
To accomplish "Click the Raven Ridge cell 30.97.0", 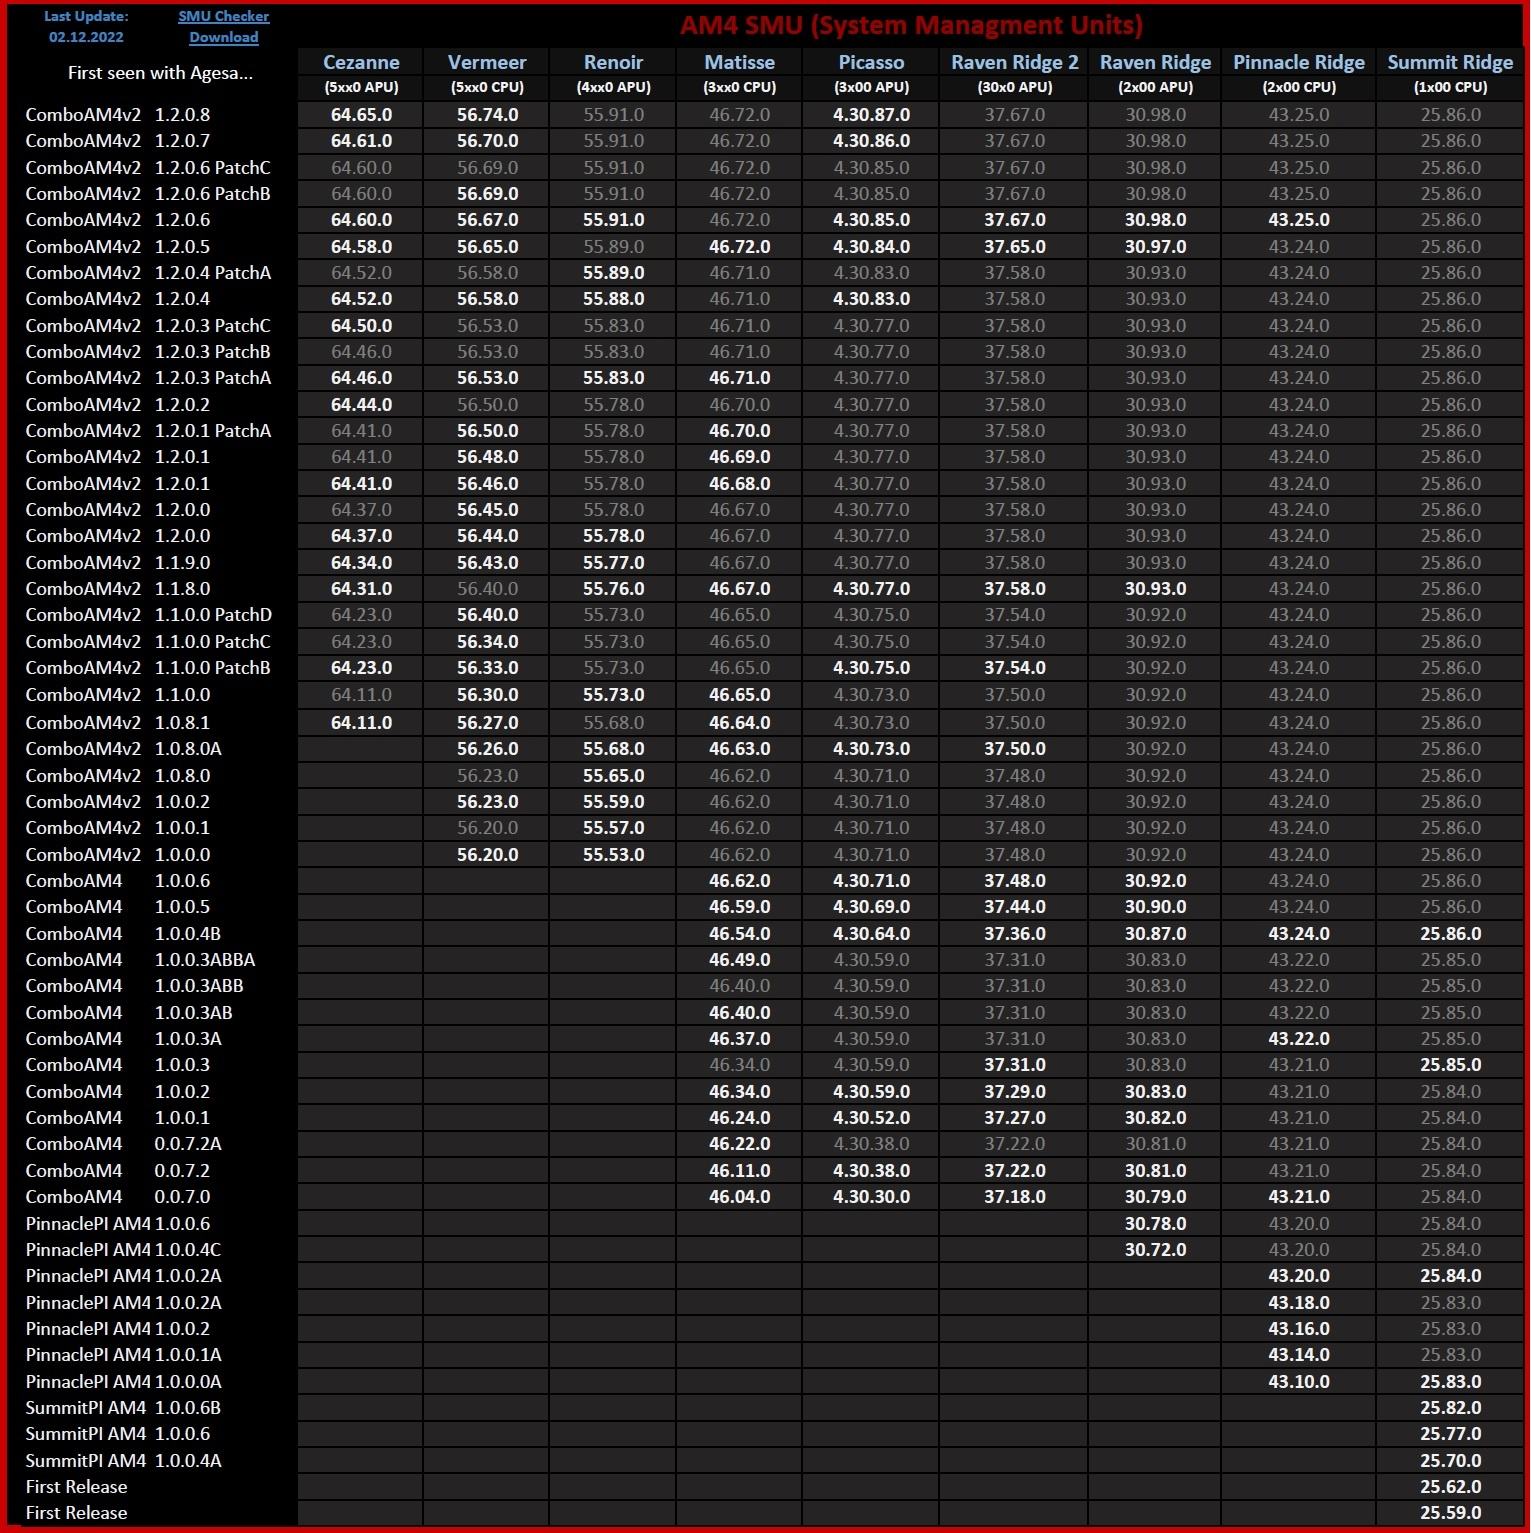I will [x=1155, y=246].
